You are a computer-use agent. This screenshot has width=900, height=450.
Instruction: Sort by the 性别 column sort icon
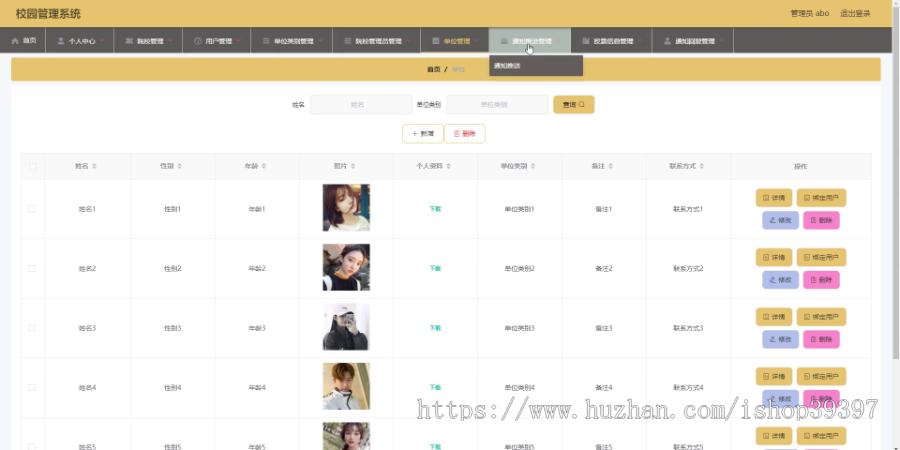tap(179, 166)
